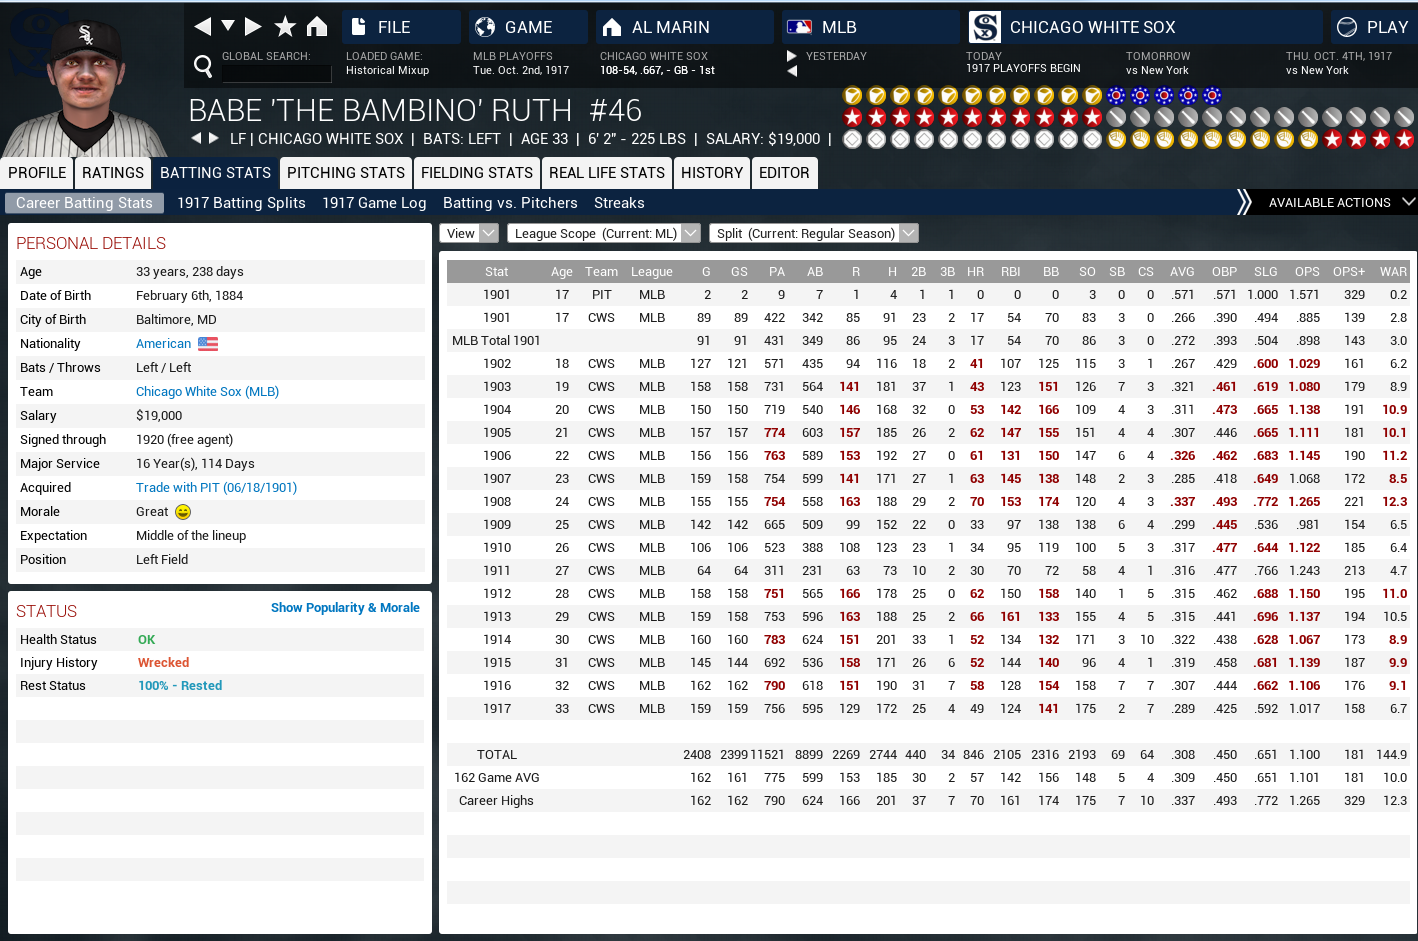Open the Split dropdown

tap(814, 233)
